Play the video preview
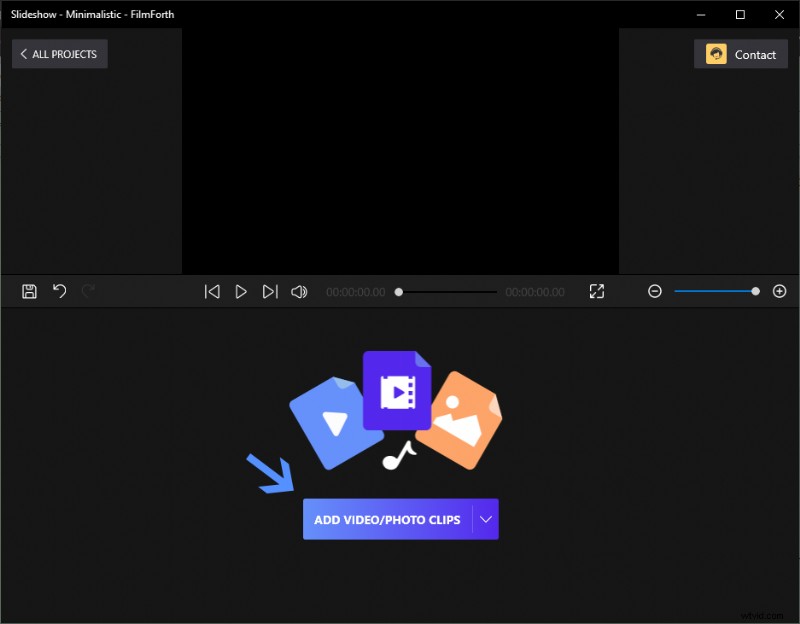The width and height of the screenshot is (800, 624). [241, 291]
